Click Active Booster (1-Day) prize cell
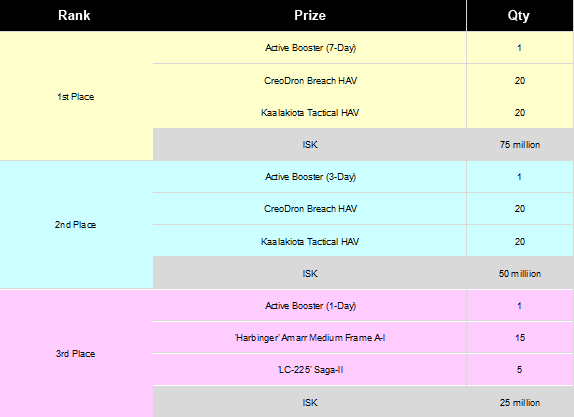This screenshot has height=417, width=574. (310, 305)
